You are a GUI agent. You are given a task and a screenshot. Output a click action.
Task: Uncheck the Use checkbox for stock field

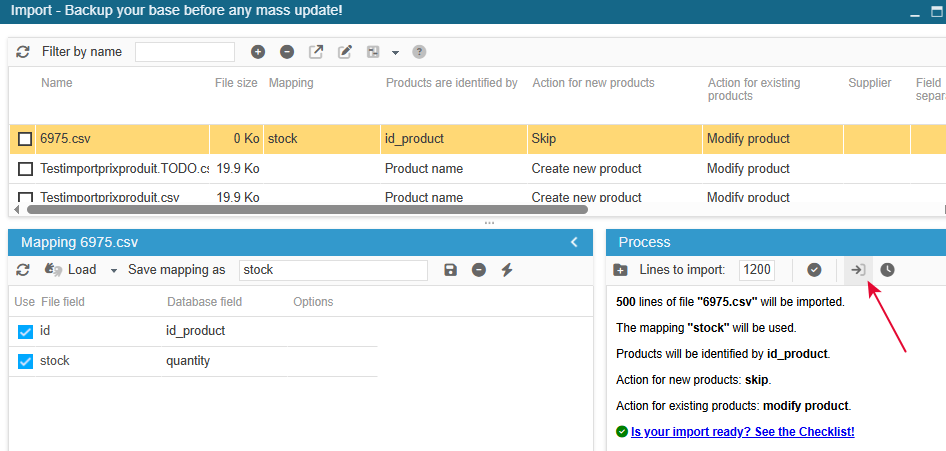[25, 361]
